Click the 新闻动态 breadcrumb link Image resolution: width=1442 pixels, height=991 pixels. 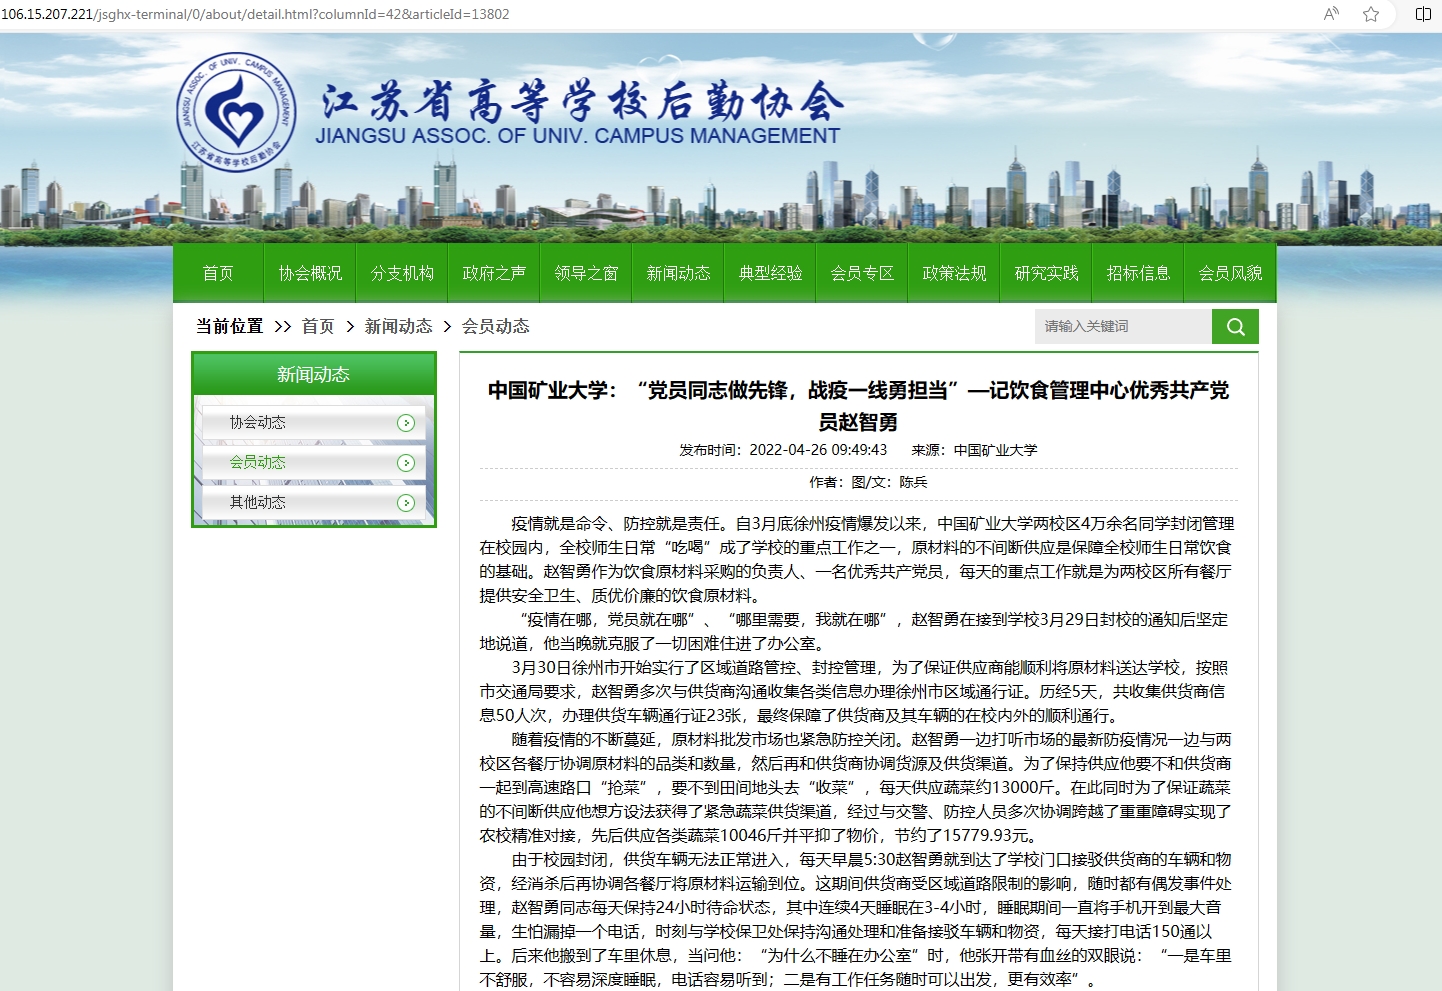[398, 326]
